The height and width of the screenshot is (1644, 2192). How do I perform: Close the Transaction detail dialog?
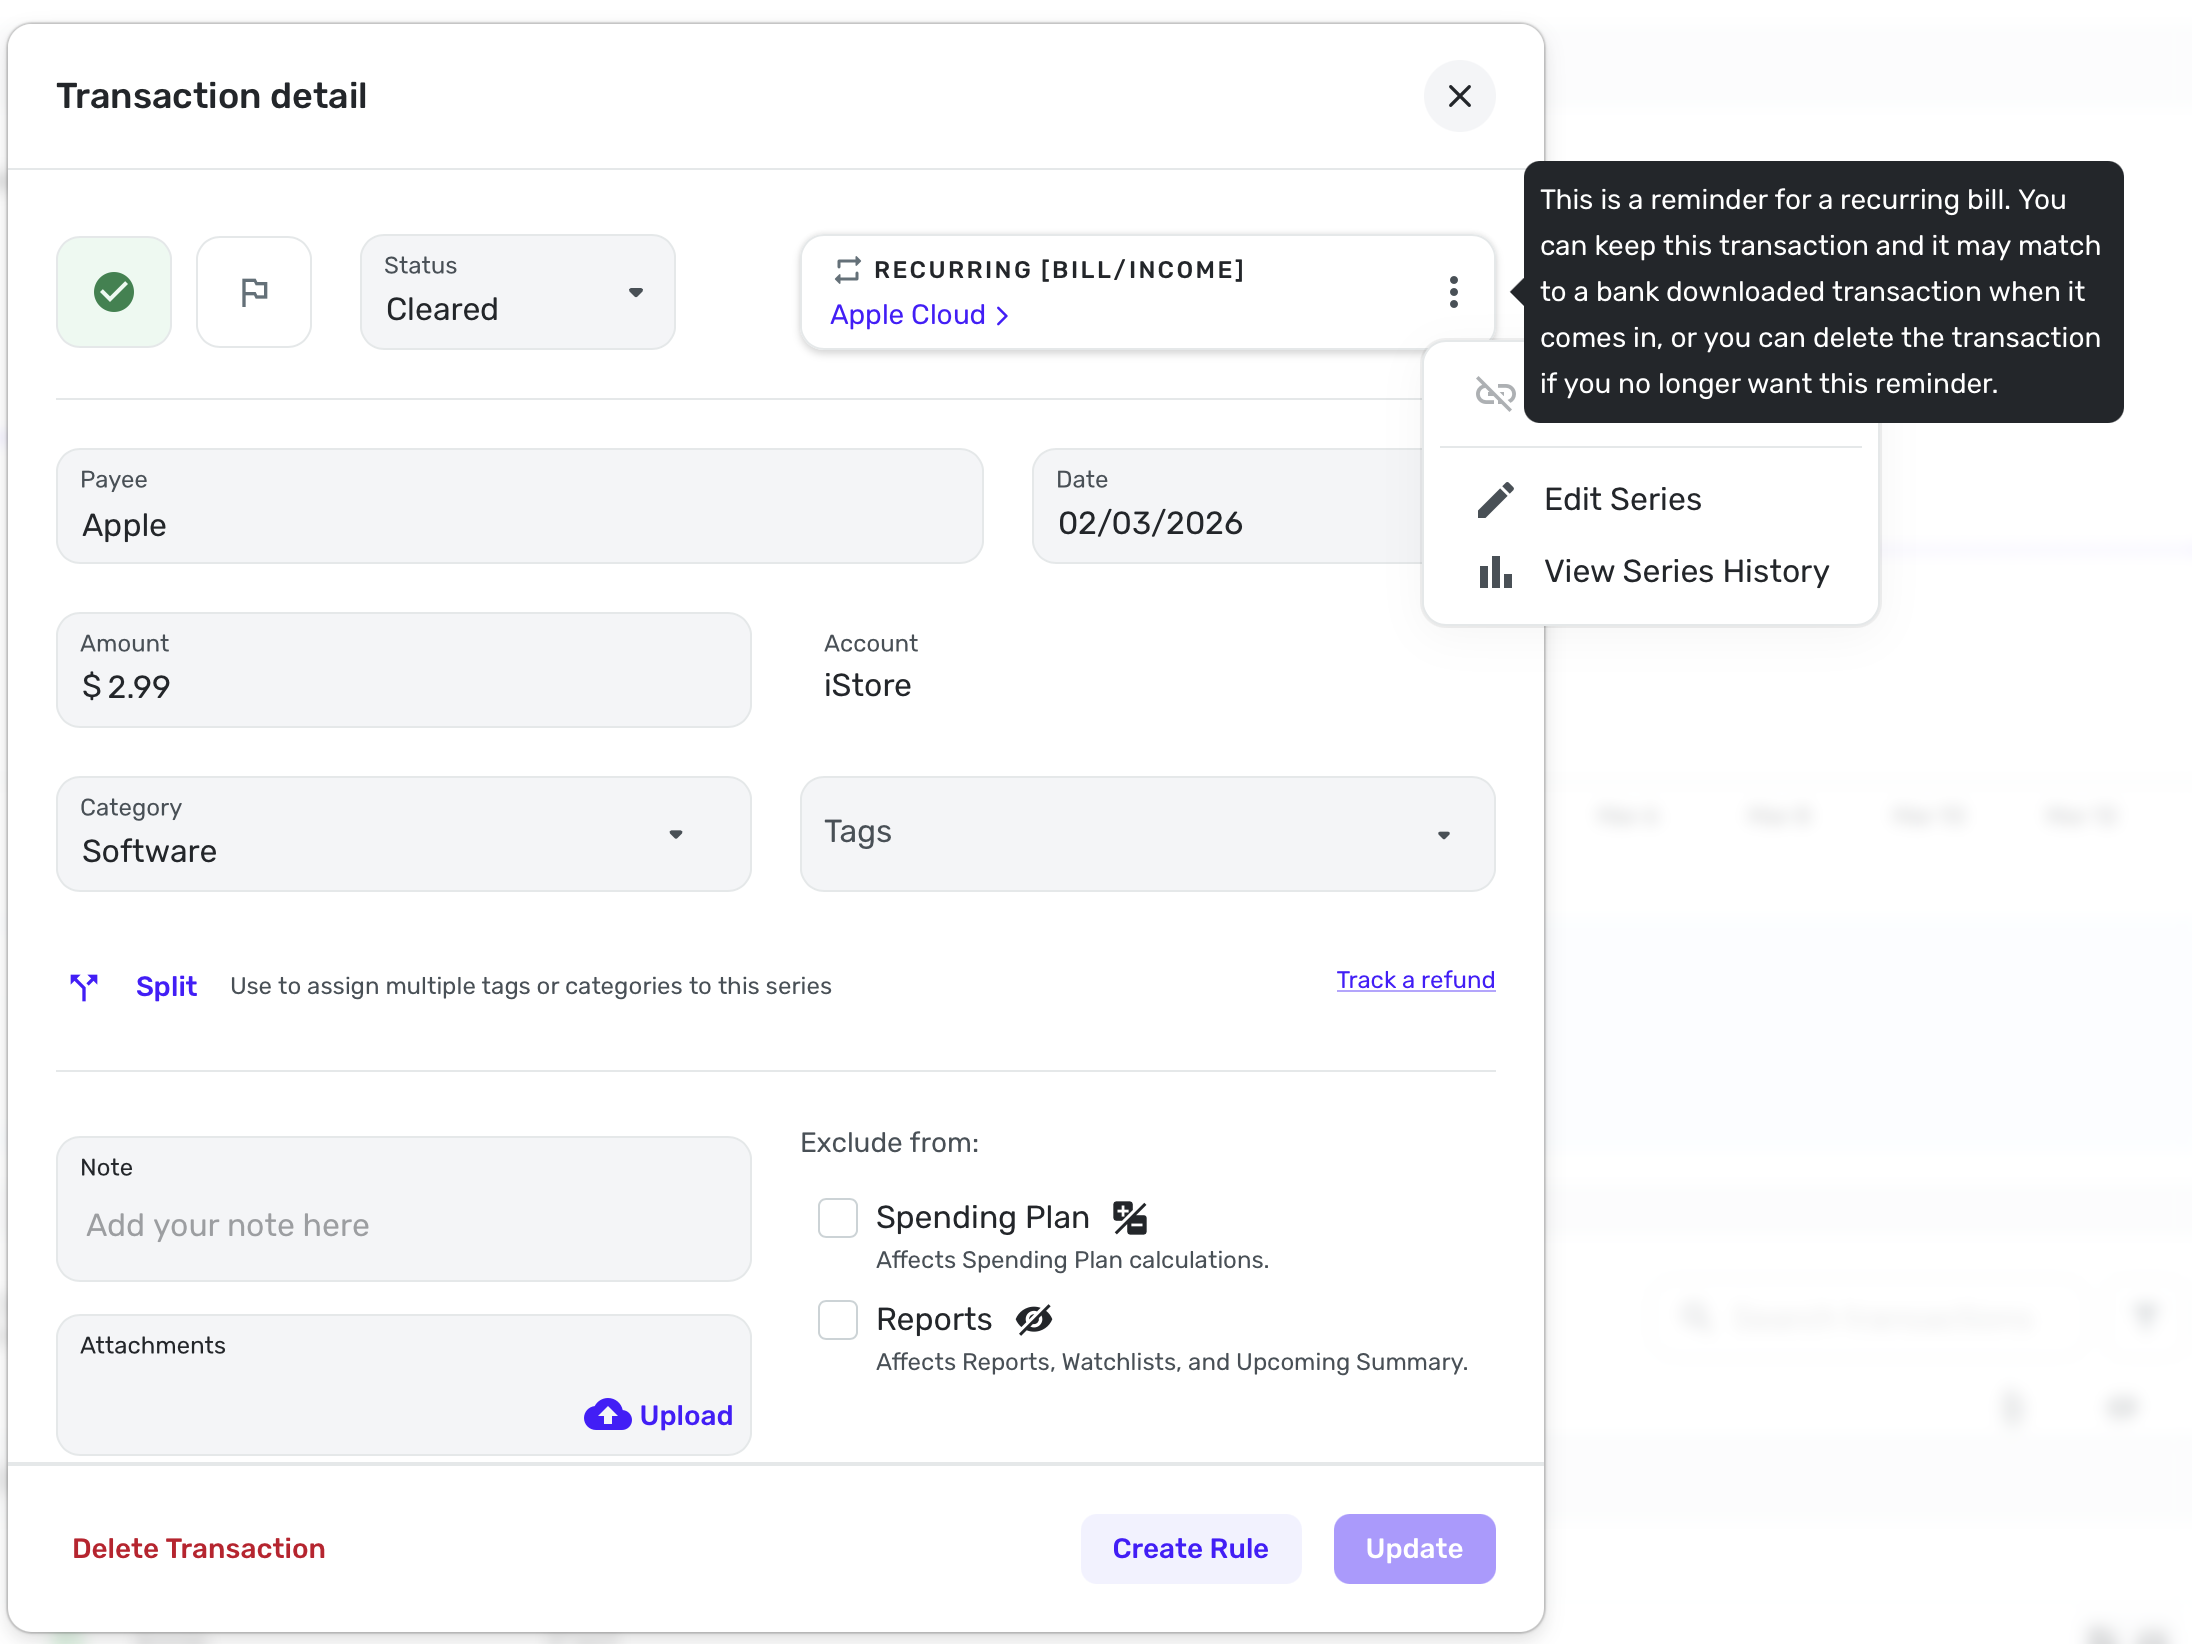coord(1459,96)
